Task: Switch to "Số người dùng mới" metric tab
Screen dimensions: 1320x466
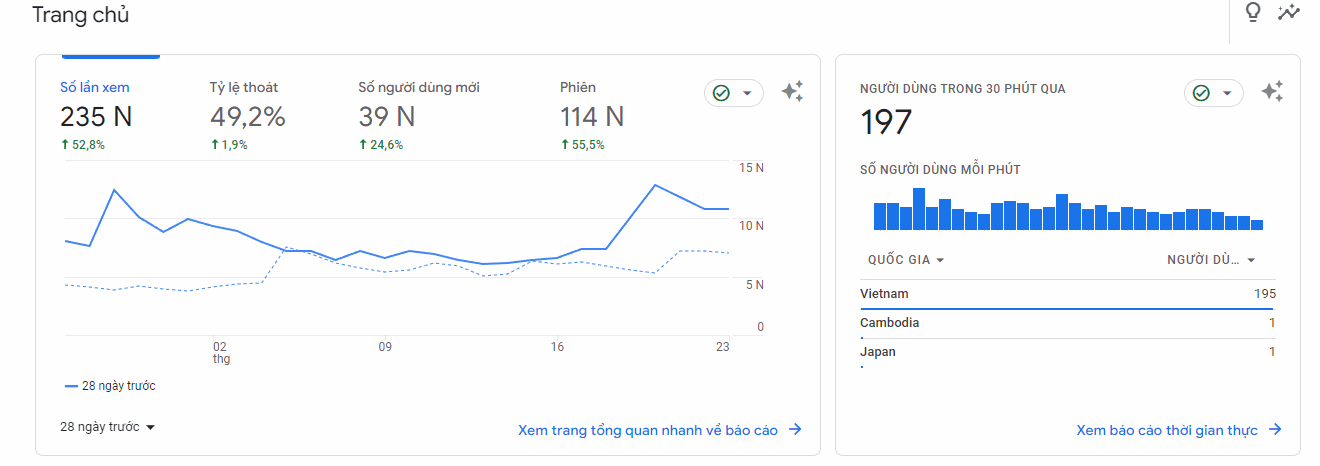Action: (418, 115)
